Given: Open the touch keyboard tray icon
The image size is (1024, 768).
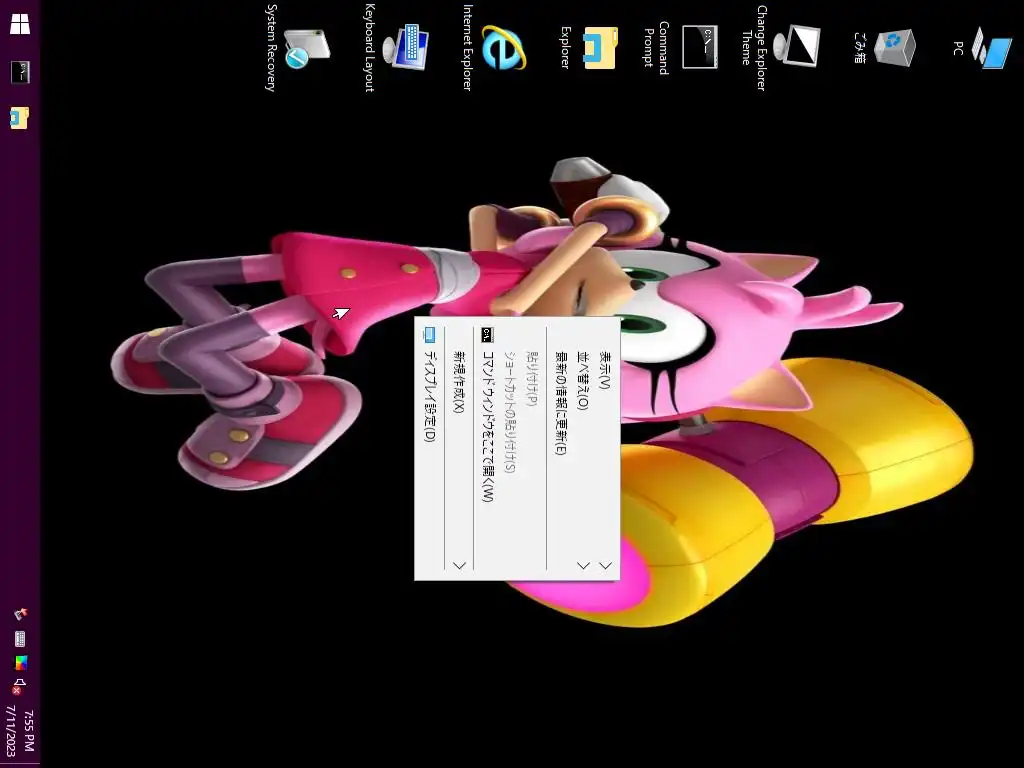Looking at the screenshot, I should 20,639.
